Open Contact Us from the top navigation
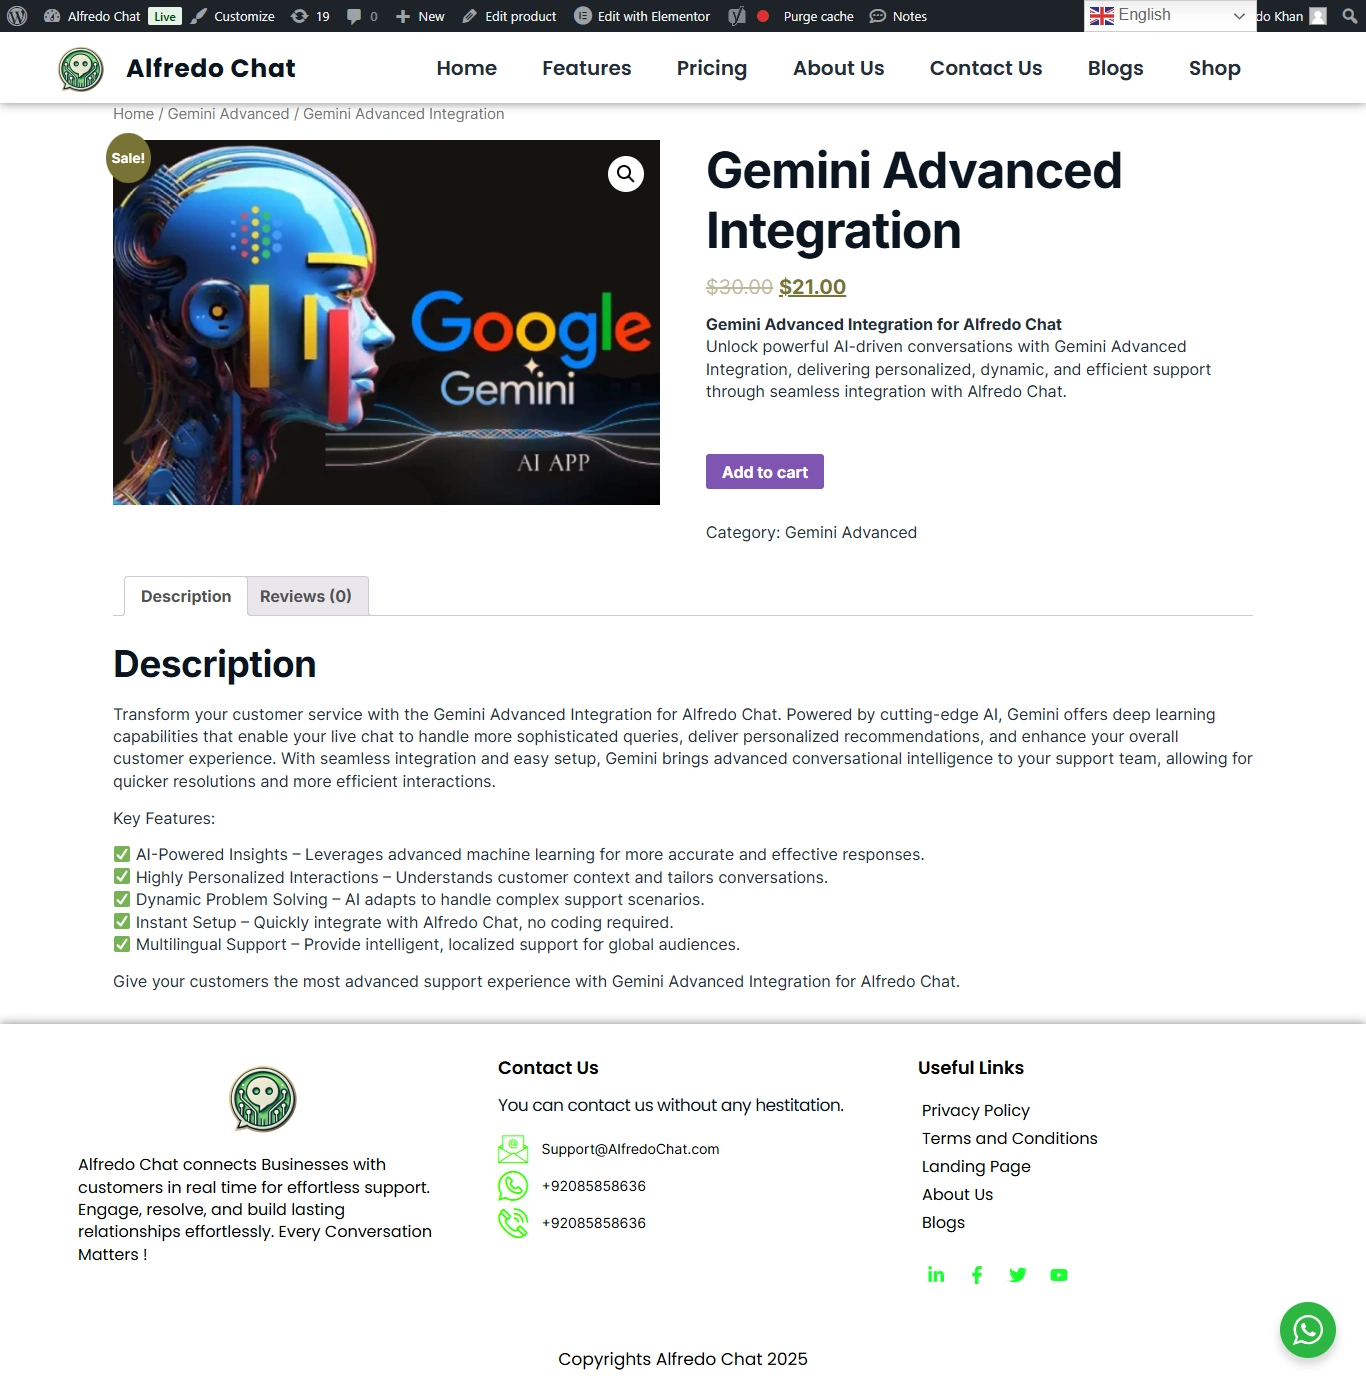 [x=986, y=68]
